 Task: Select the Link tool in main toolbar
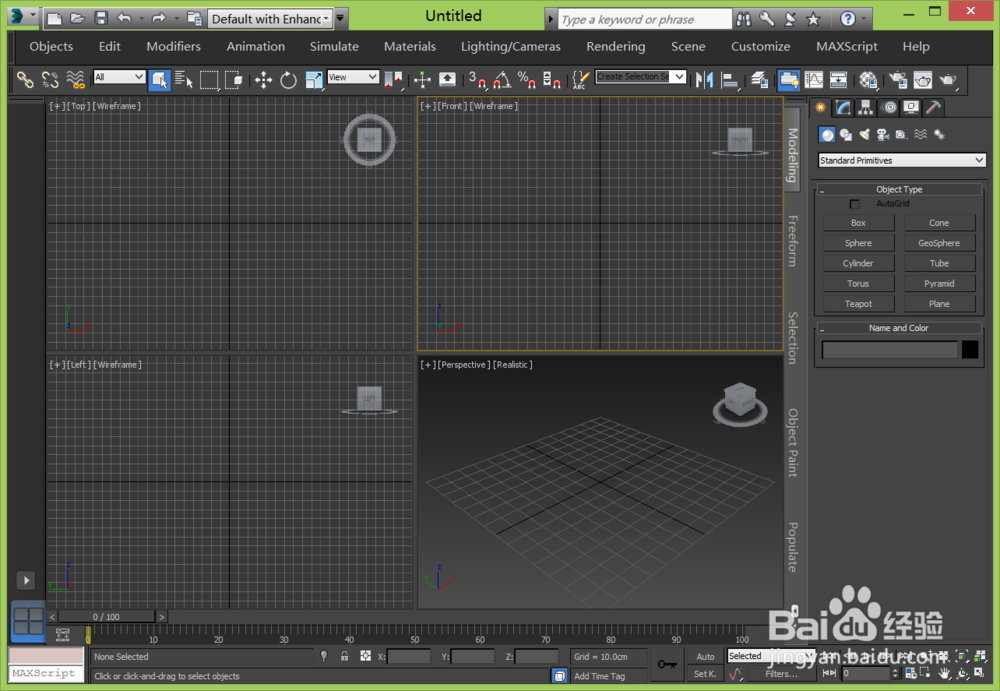(25, 80)
